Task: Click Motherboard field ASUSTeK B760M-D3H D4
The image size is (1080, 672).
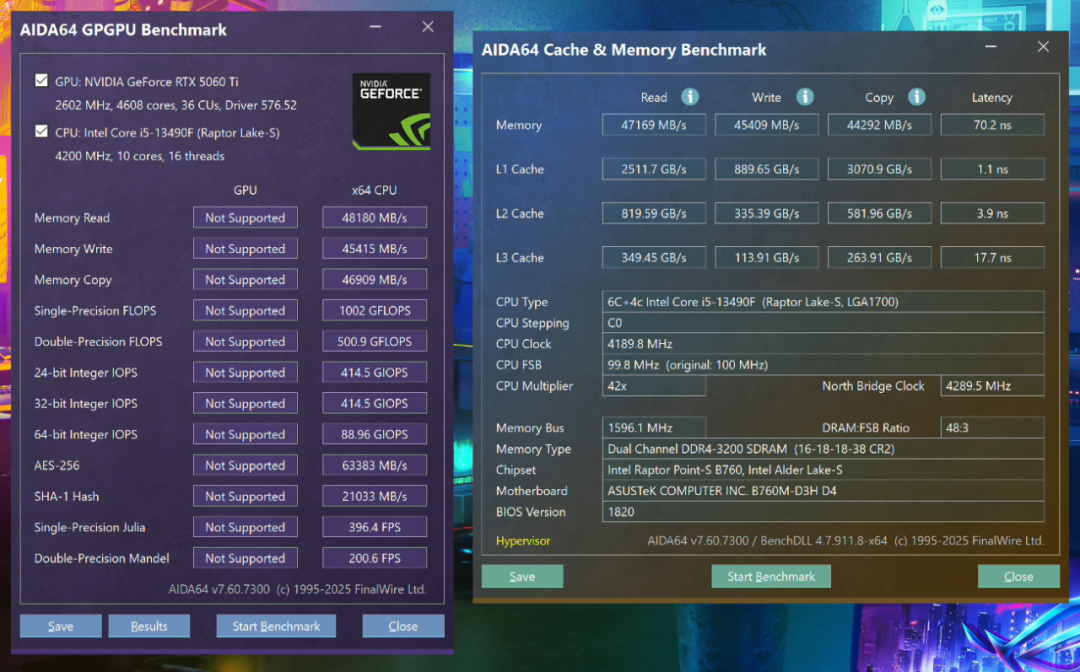Action: click(823, 491)
